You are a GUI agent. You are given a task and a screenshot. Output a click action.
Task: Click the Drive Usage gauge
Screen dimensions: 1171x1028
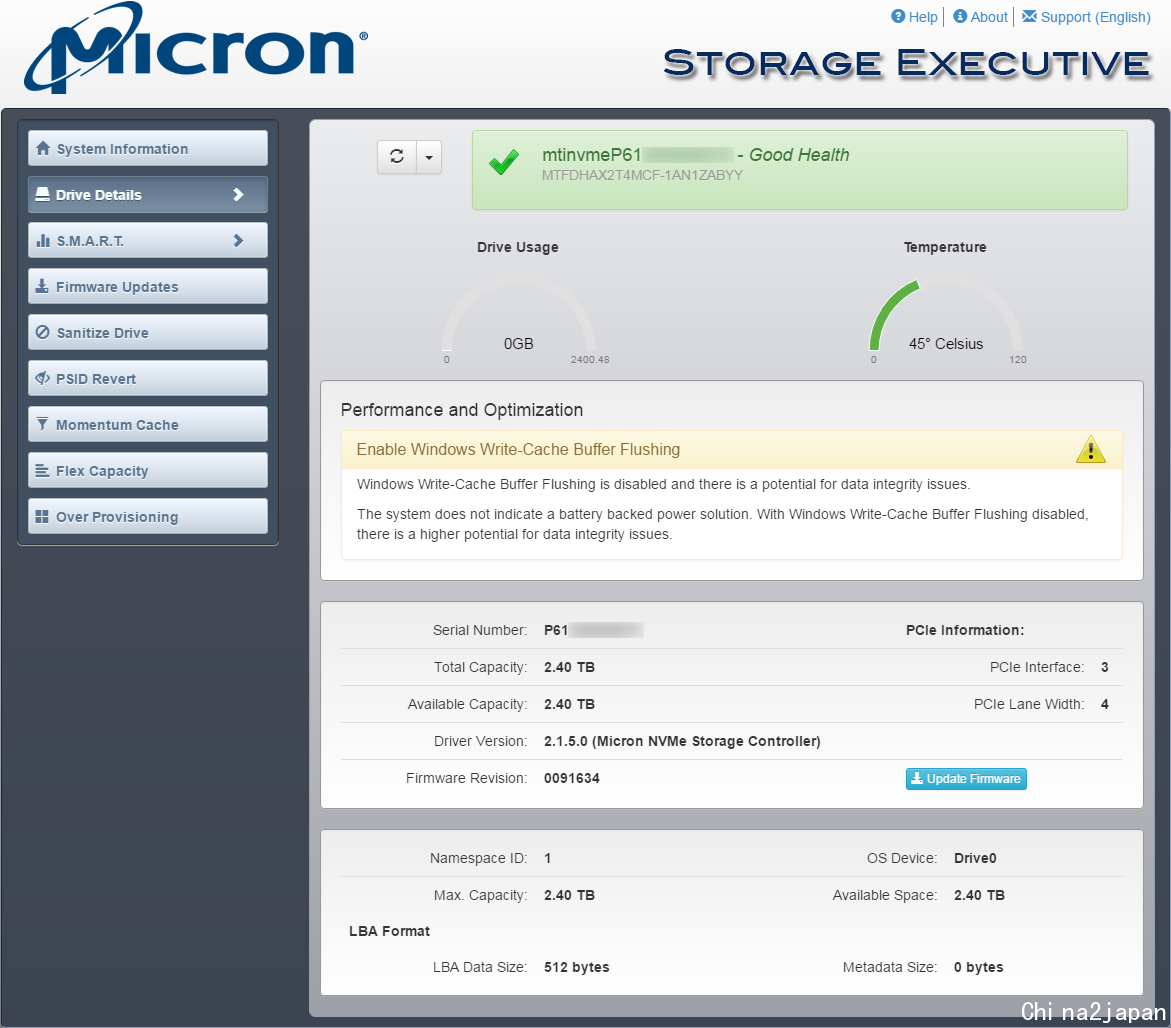point(518,314)
